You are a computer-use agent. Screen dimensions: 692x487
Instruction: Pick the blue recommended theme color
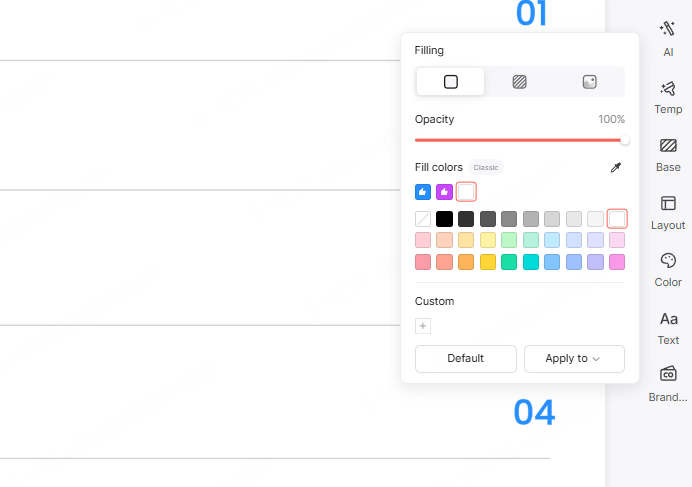click(423, 192)
